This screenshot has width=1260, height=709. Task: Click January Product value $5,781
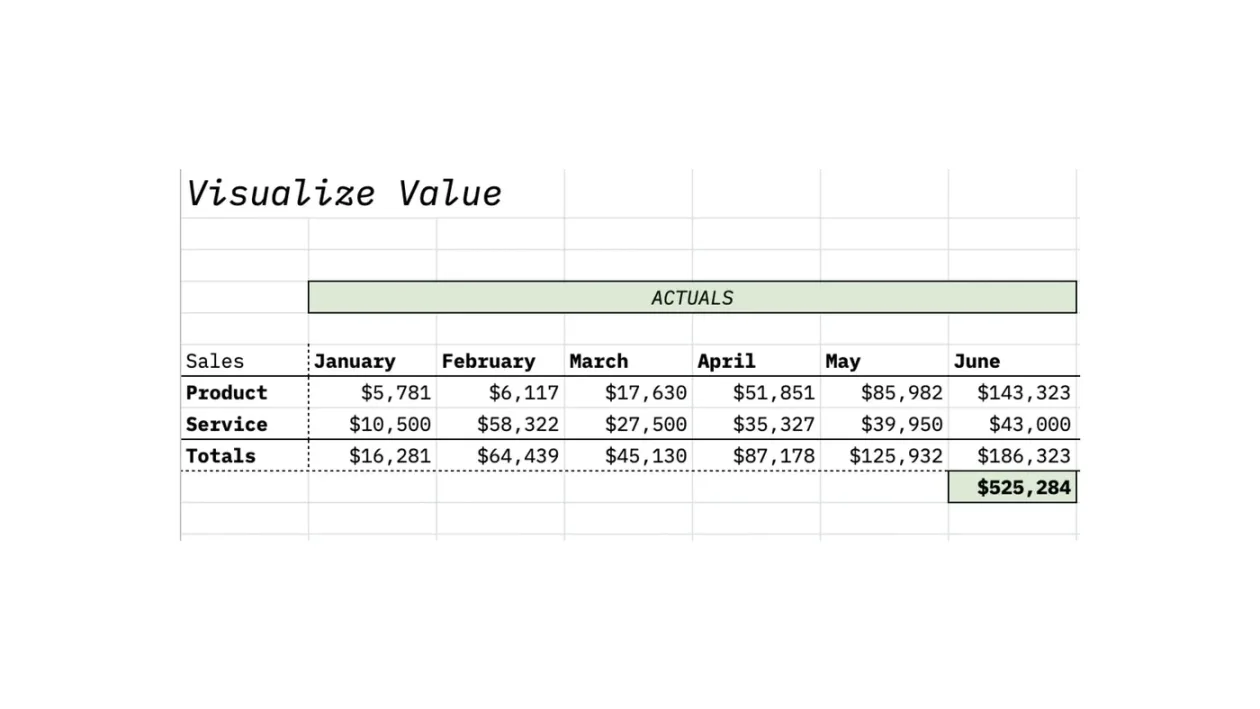(395, 392)
